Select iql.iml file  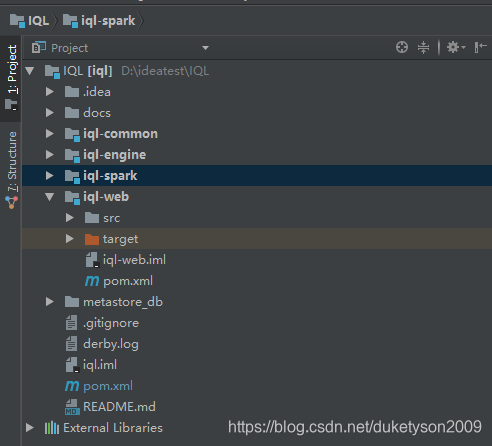tap(100, 365)
